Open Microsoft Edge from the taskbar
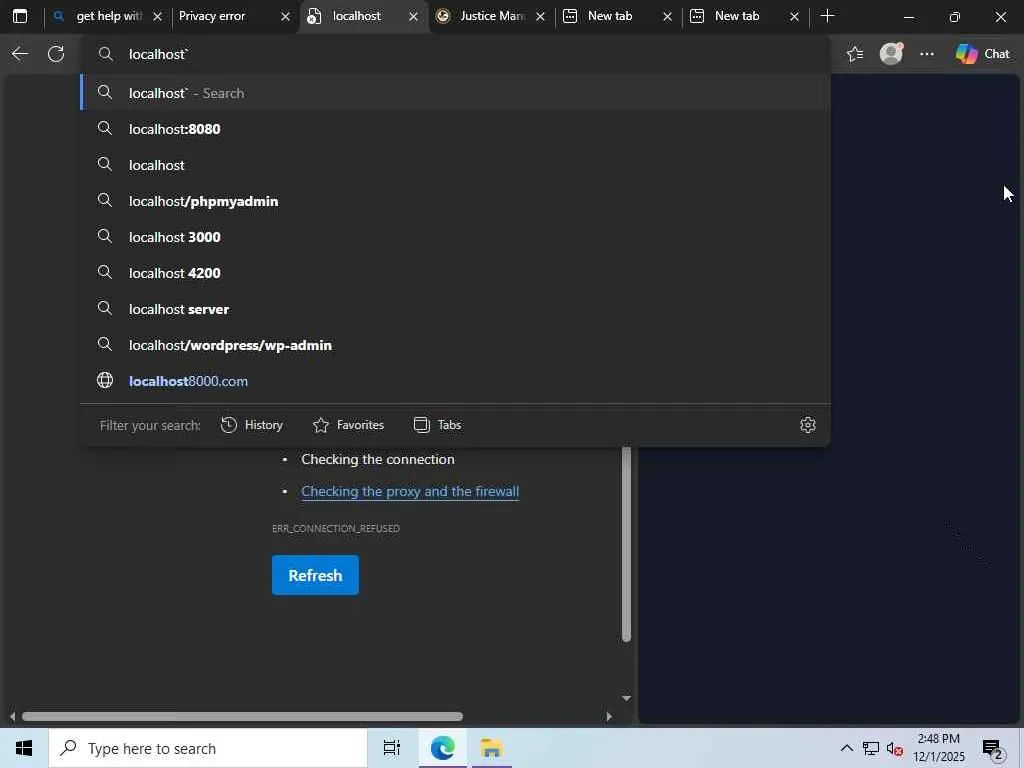This screenshot has height=768, width=1024. [442, 748]
